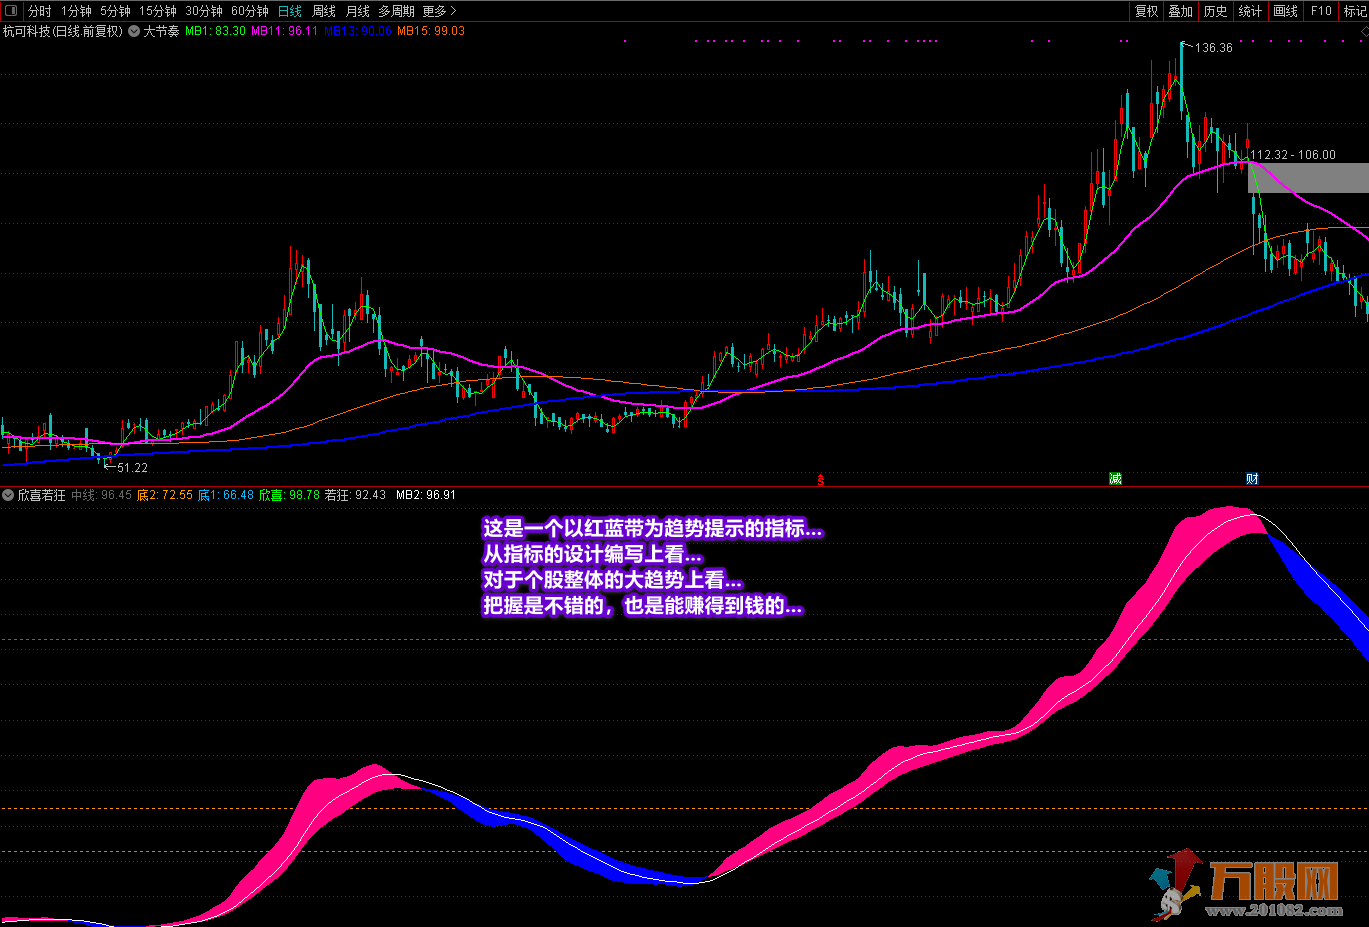Click the text line 这是一个以红蓝带为趋势提示的指标

(x=653, y=529)
